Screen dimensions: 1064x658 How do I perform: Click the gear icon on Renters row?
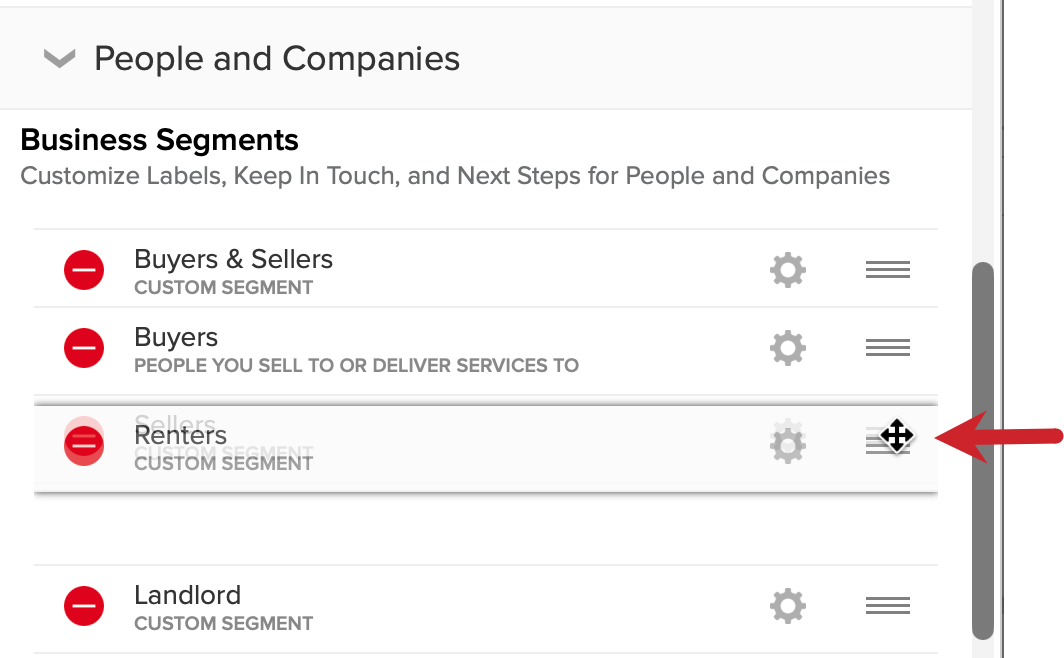(788, 445)
